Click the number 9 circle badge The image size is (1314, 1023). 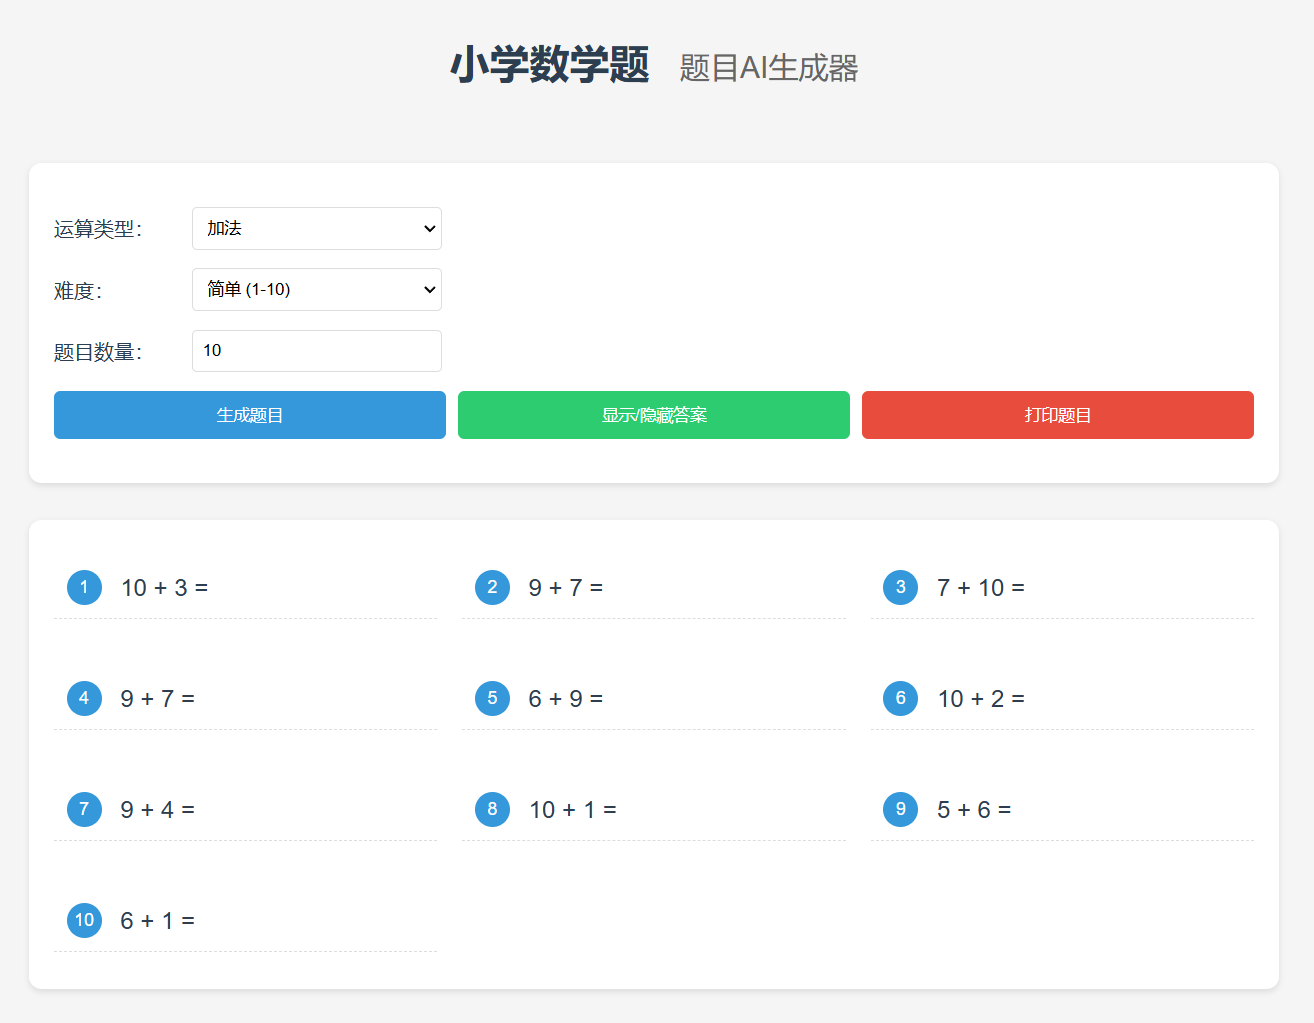[900, 809]
